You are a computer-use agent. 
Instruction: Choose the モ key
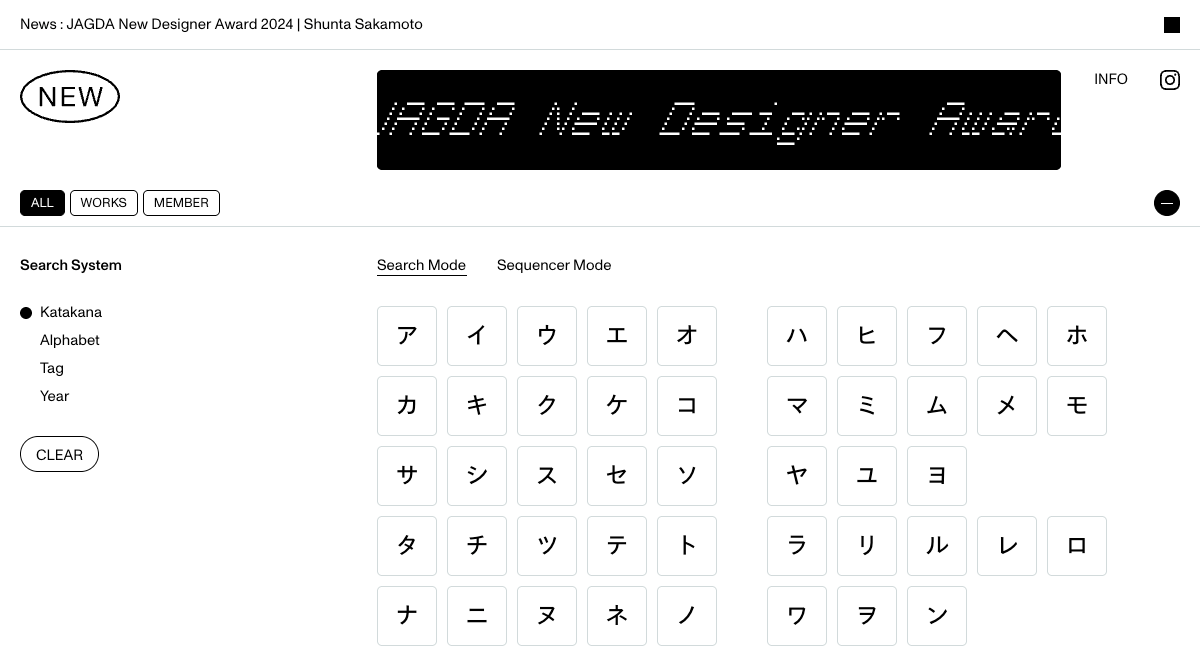coord(1077,406)
